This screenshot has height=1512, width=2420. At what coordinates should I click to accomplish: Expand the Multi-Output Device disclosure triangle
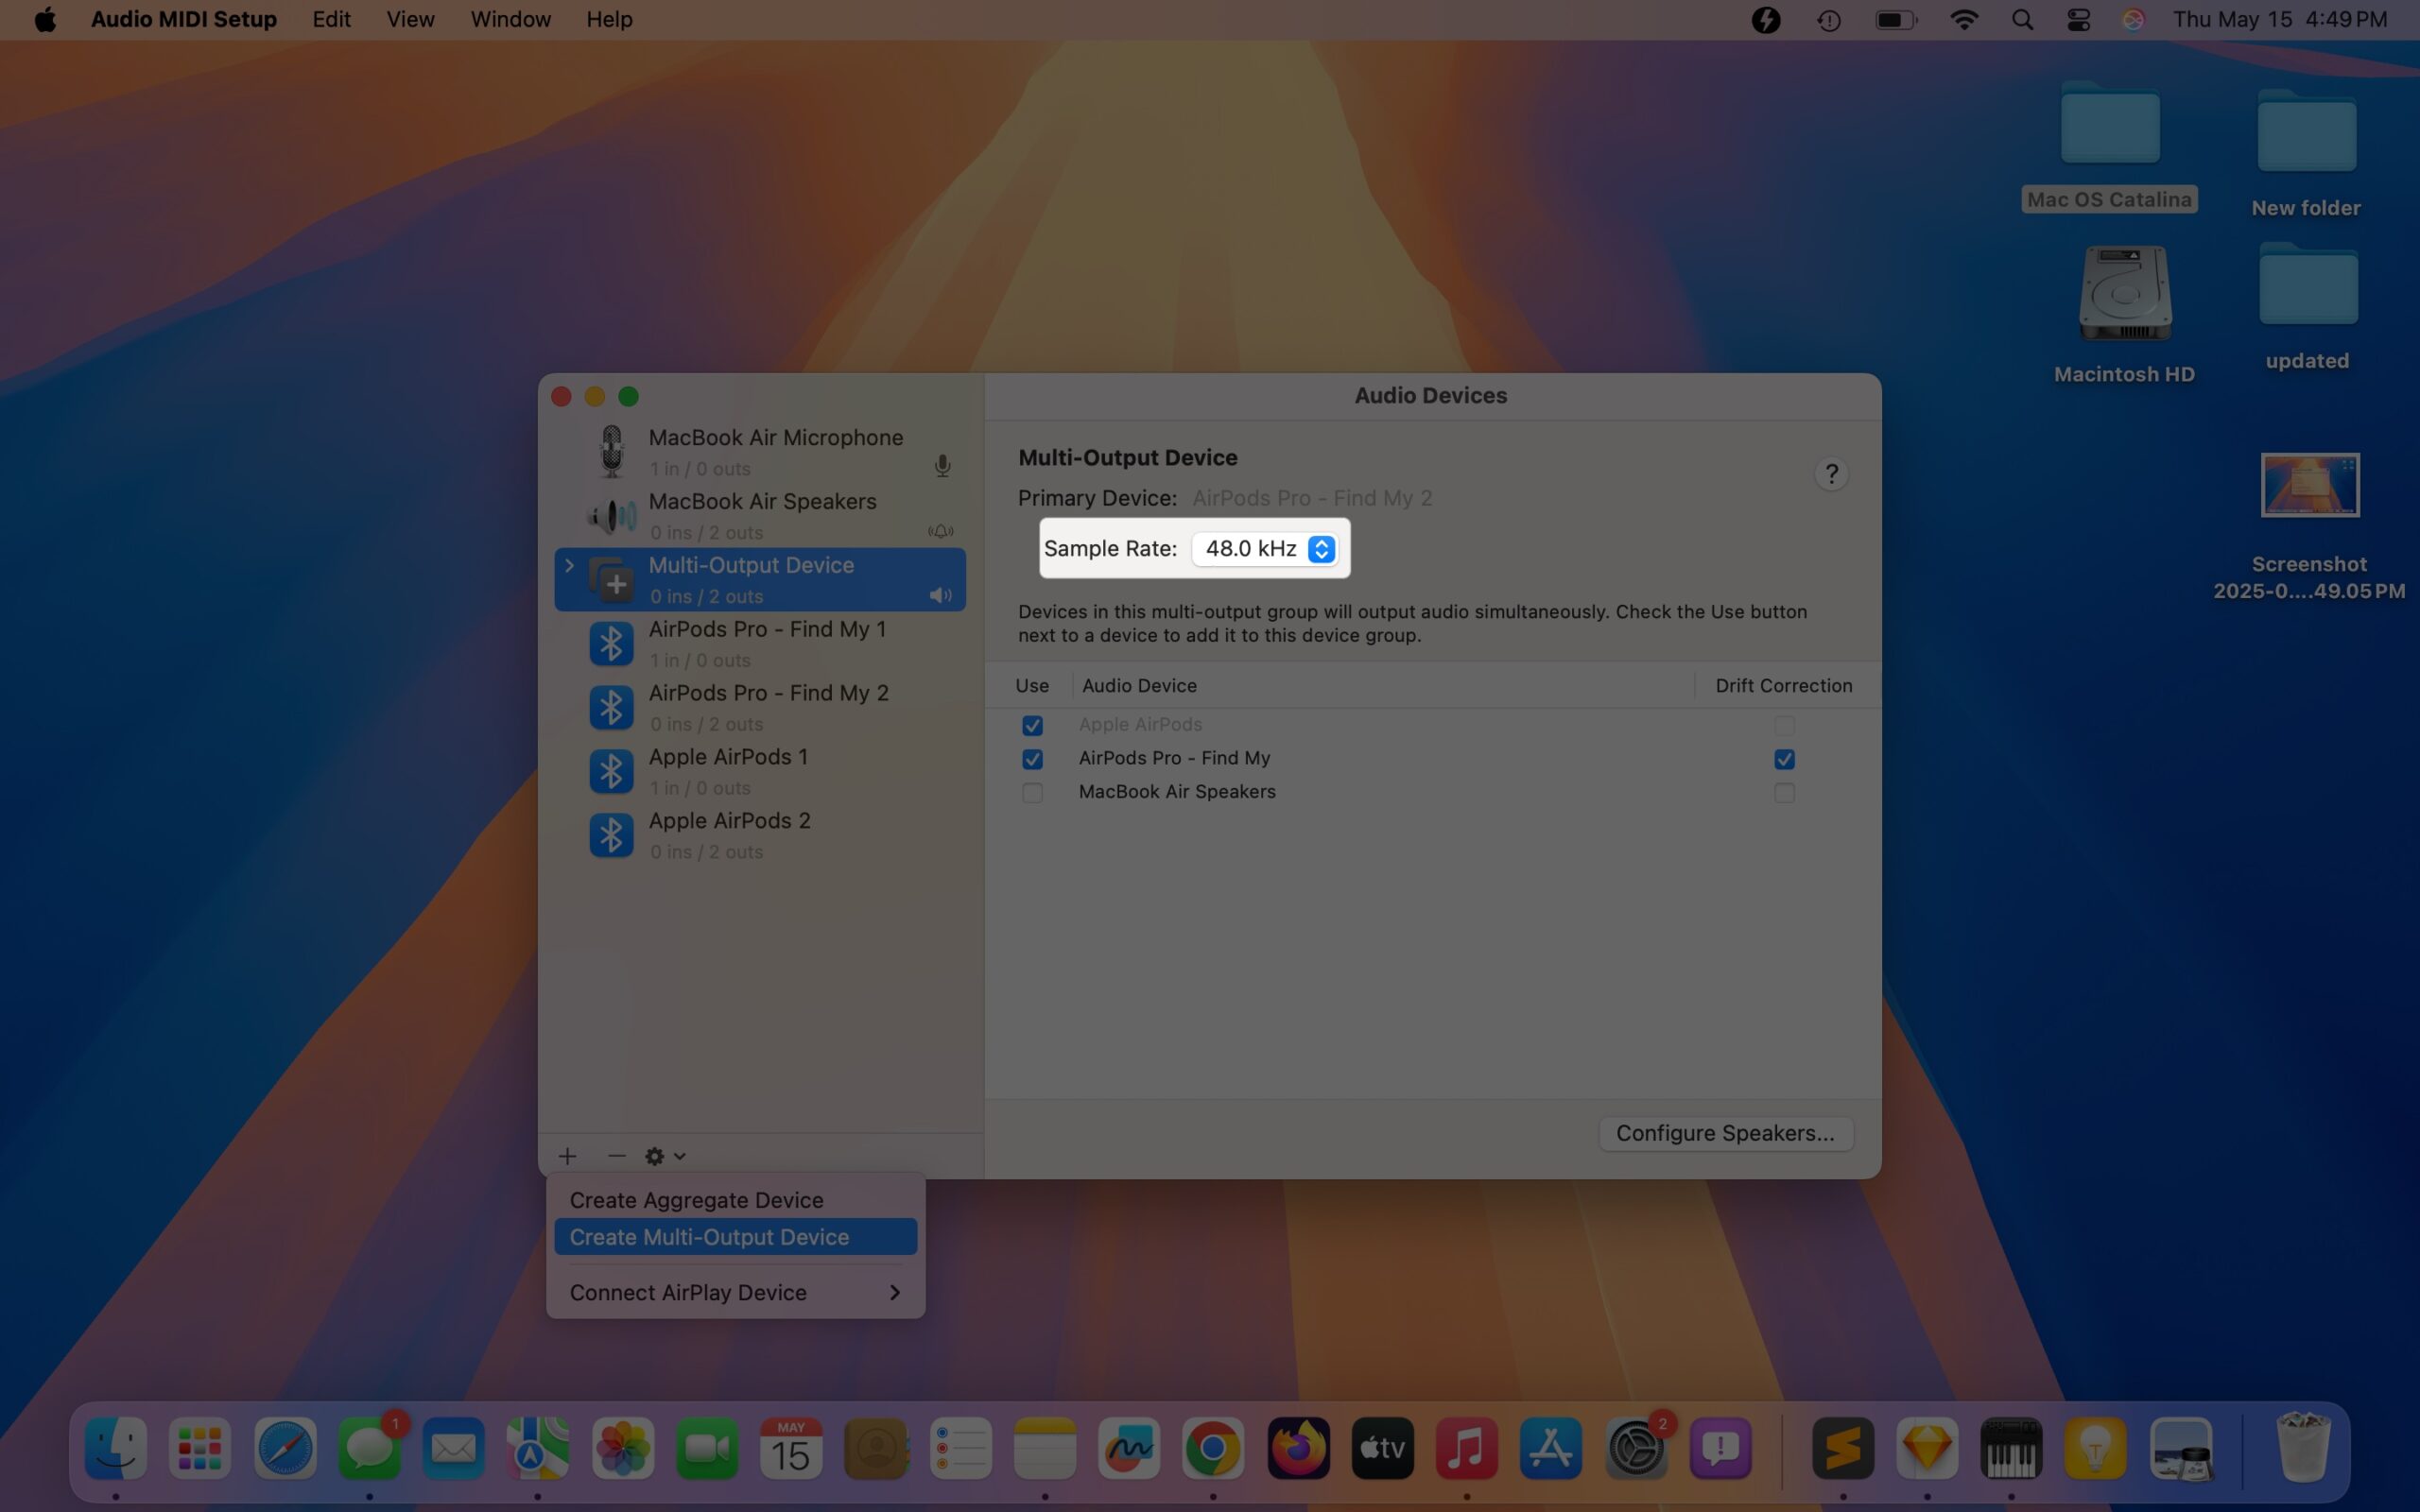click(569, 566)
